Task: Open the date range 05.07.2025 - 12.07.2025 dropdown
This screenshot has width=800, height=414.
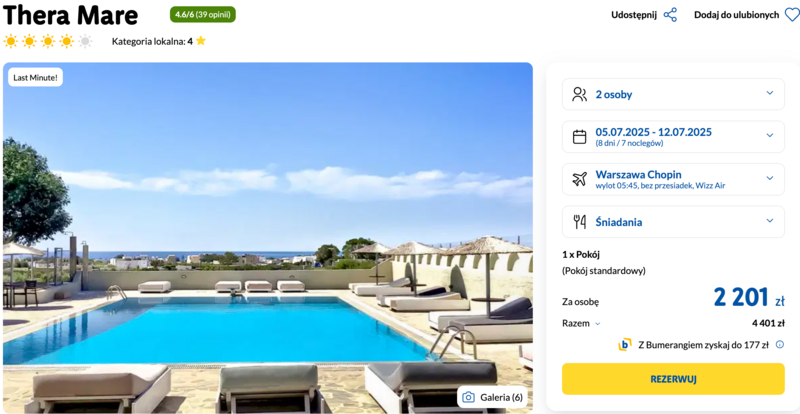Action: 673,136
